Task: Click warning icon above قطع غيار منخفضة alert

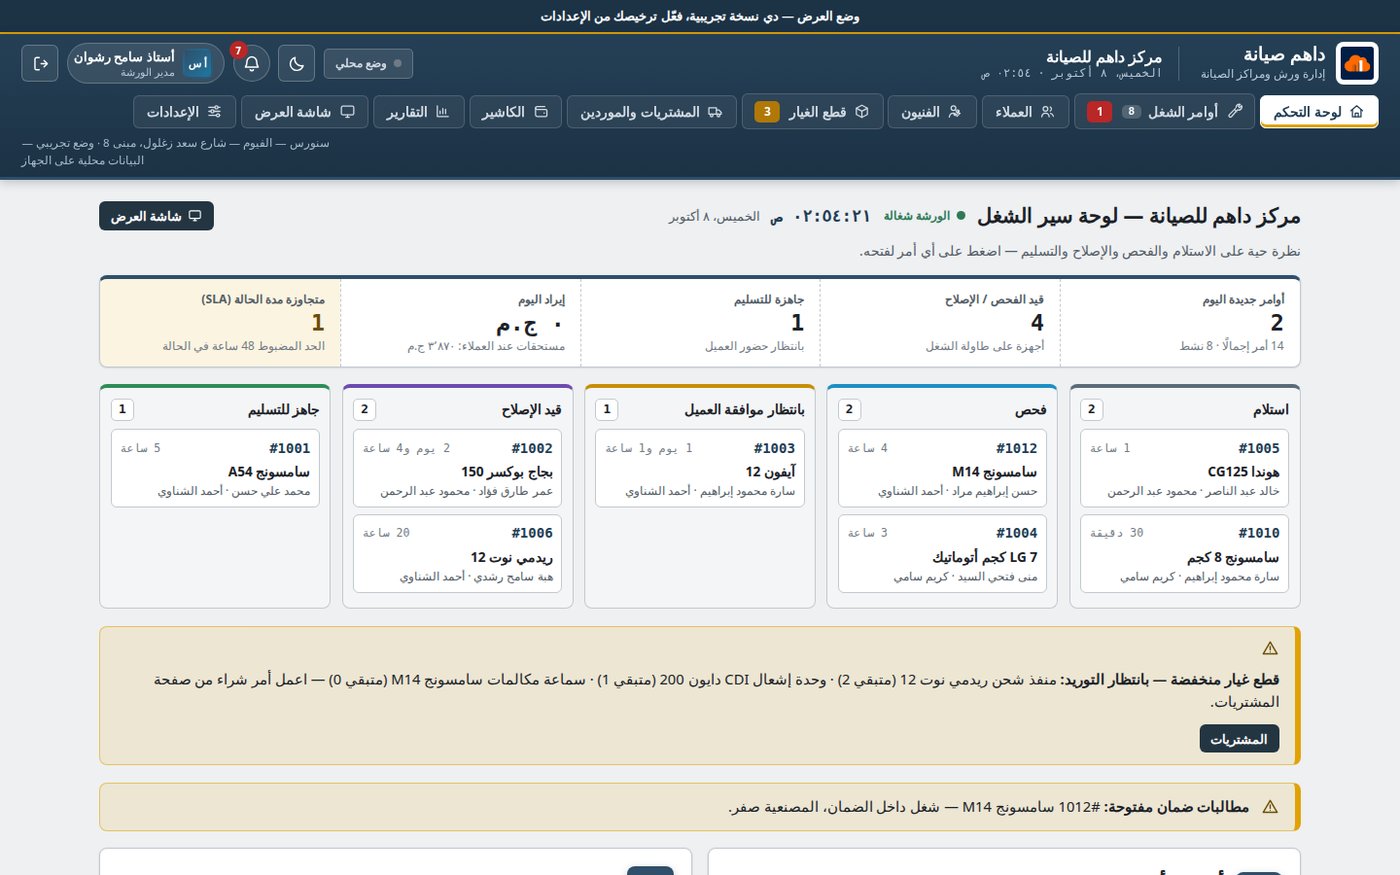Action: point(1270,648)
